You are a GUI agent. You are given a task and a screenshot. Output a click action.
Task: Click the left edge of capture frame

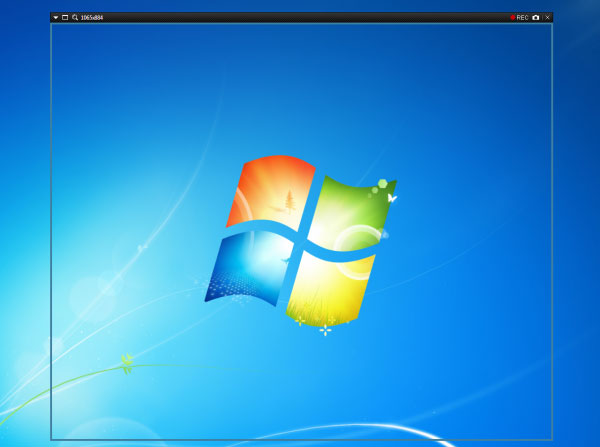pyautogui.click(x=51, y=230)
